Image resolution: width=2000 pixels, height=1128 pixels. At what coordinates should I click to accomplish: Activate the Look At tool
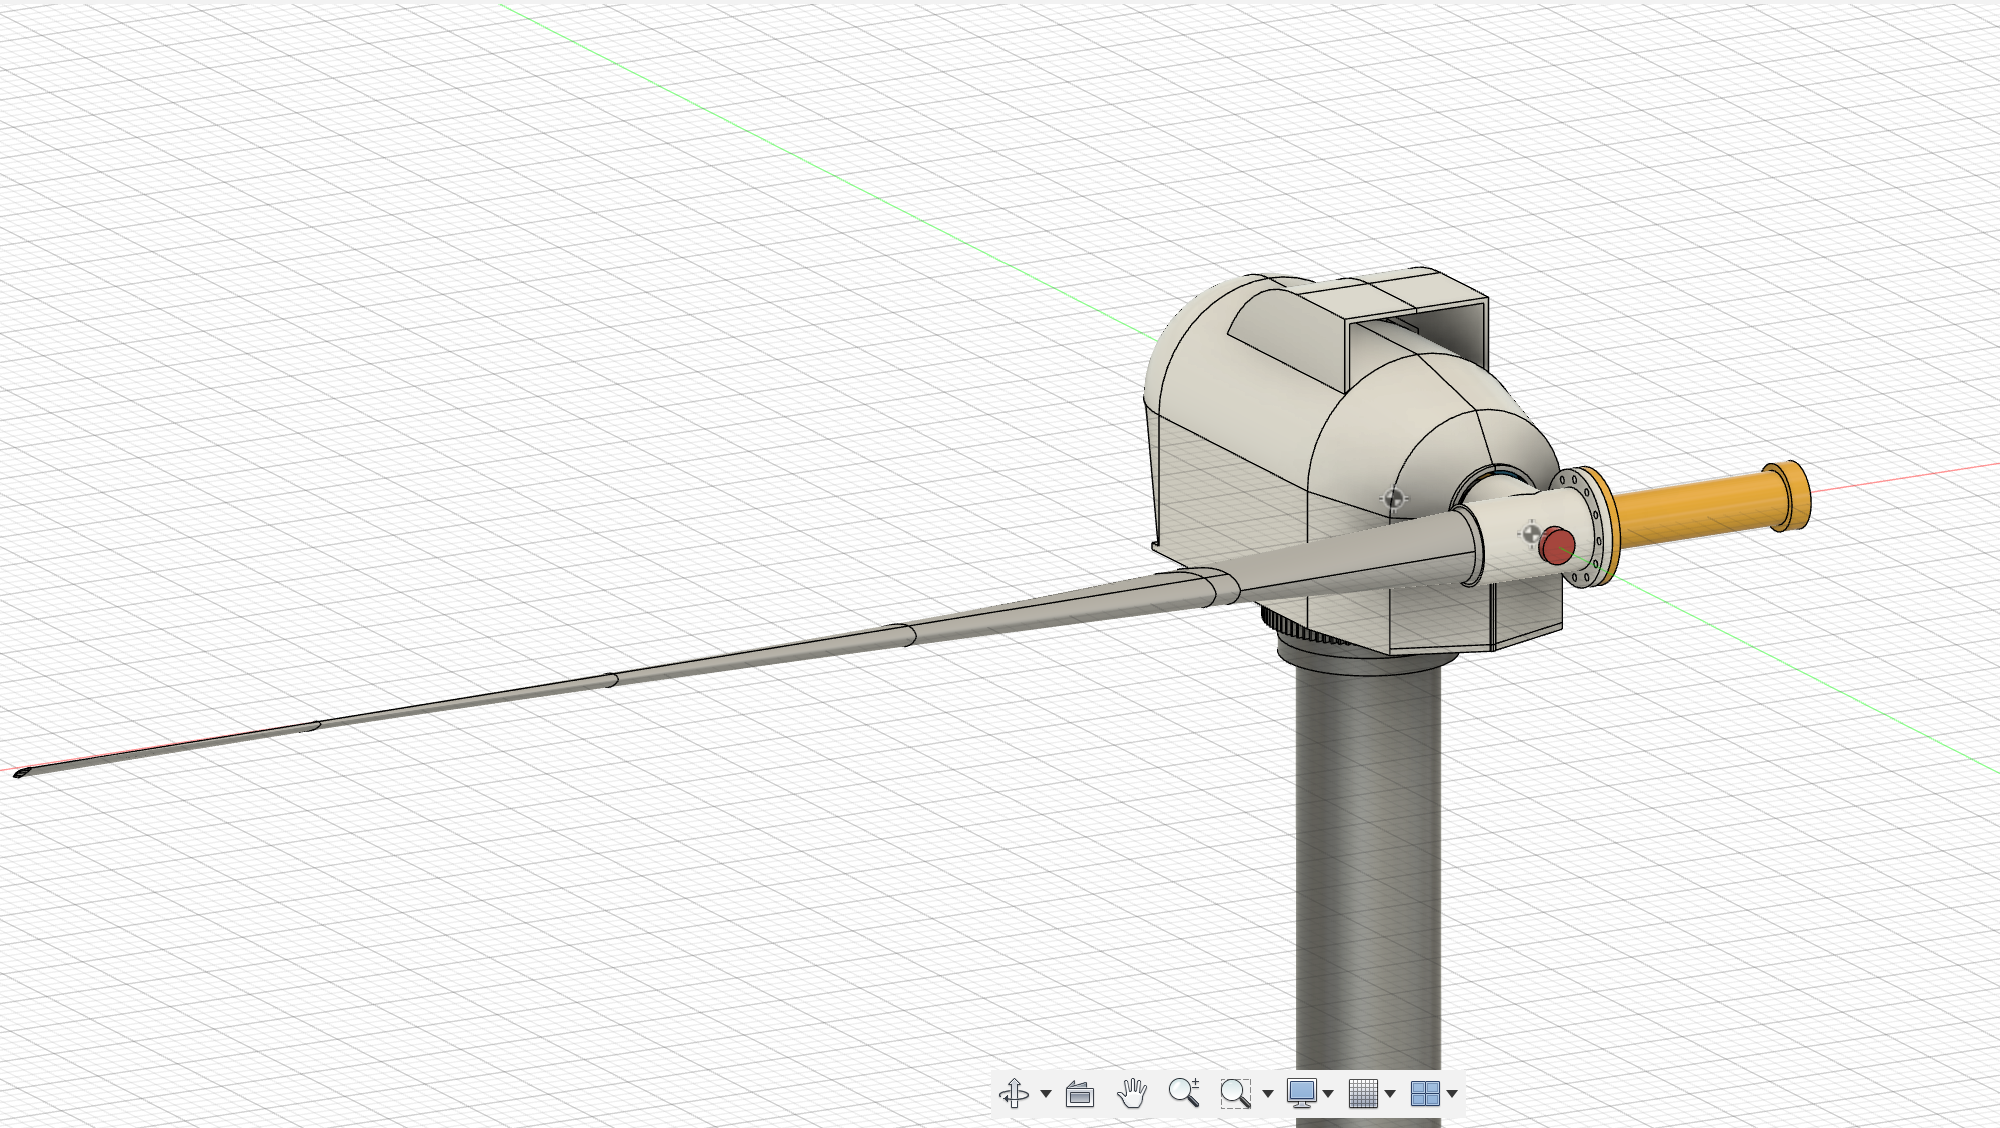pos(1078,1095)
